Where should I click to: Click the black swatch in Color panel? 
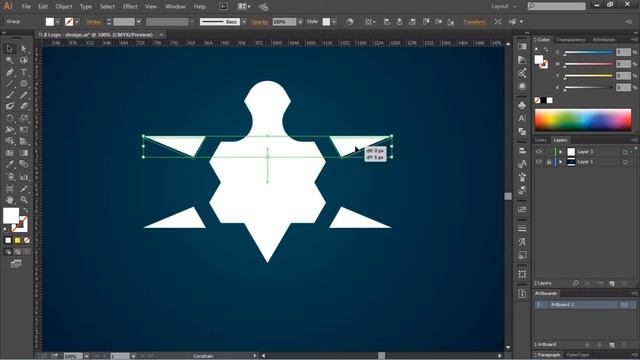(x=544, y=100)
